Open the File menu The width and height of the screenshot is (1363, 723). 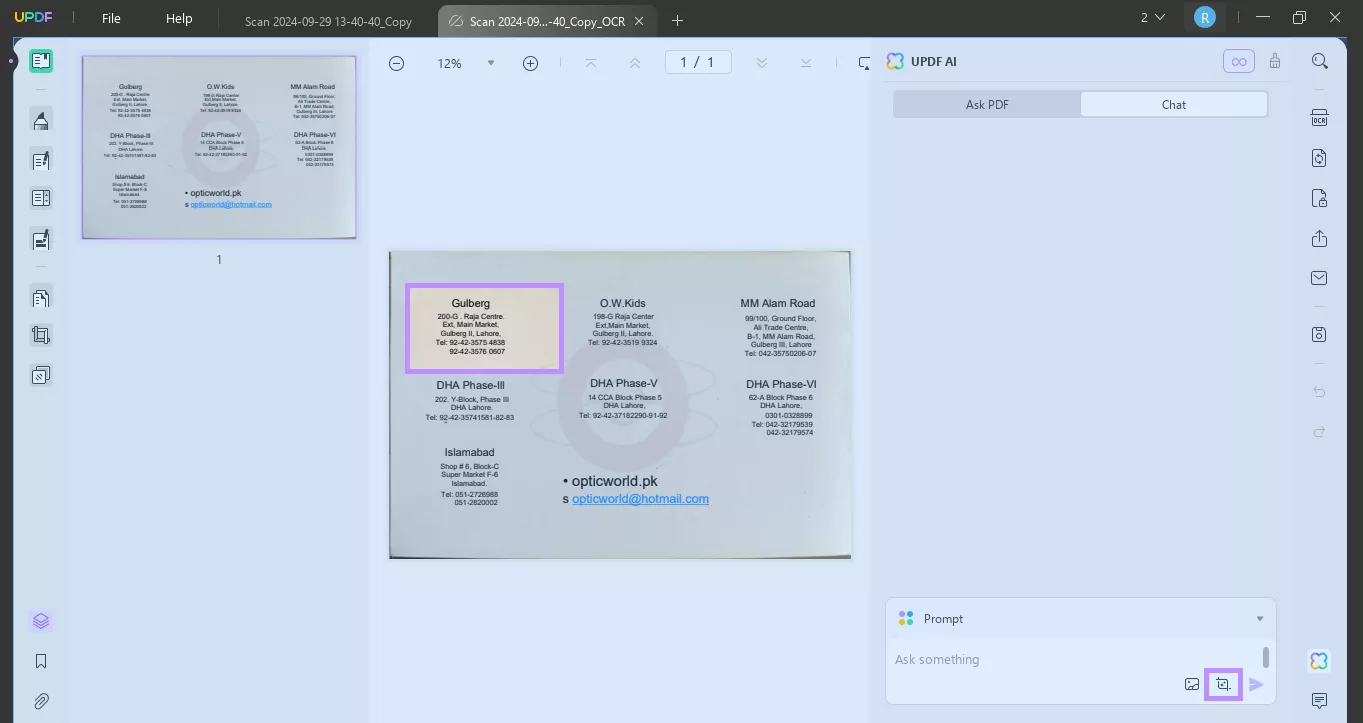click(110, 17)
